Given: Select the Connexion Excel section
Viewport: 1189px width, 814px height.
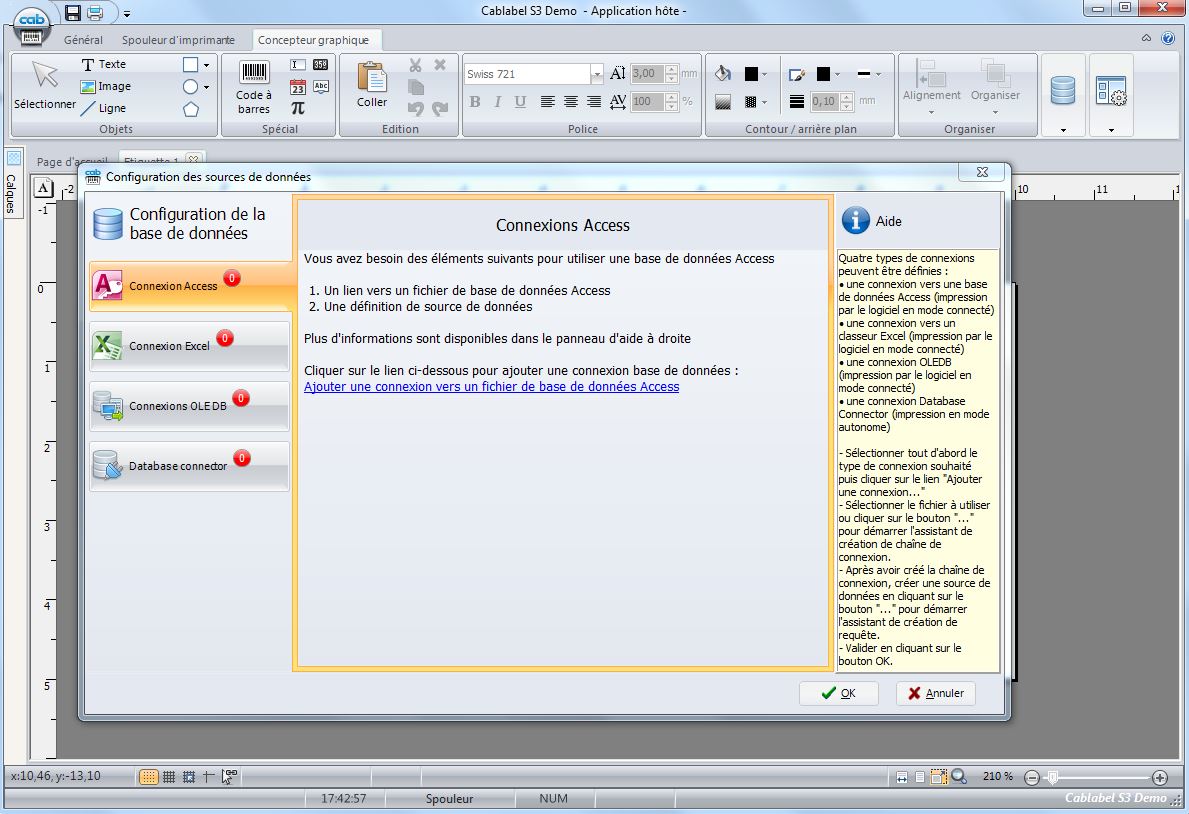Looking at the screenshot, I should tap(190, 346).
